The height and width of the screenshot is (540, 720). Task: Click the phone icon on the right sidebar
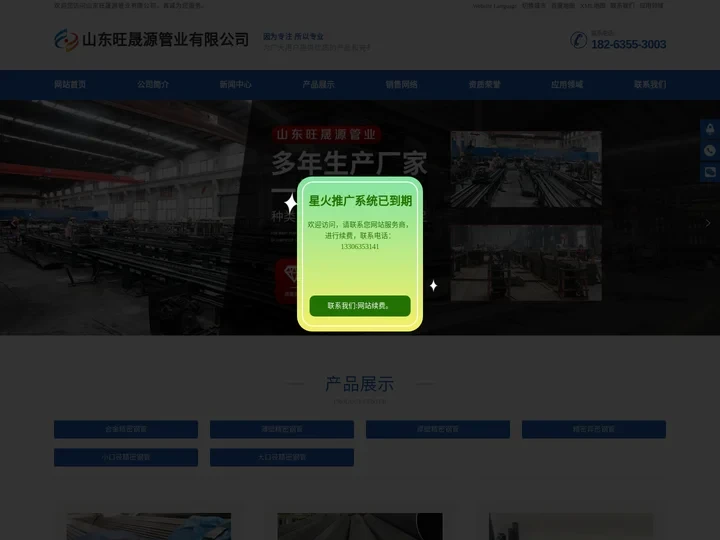710,151
